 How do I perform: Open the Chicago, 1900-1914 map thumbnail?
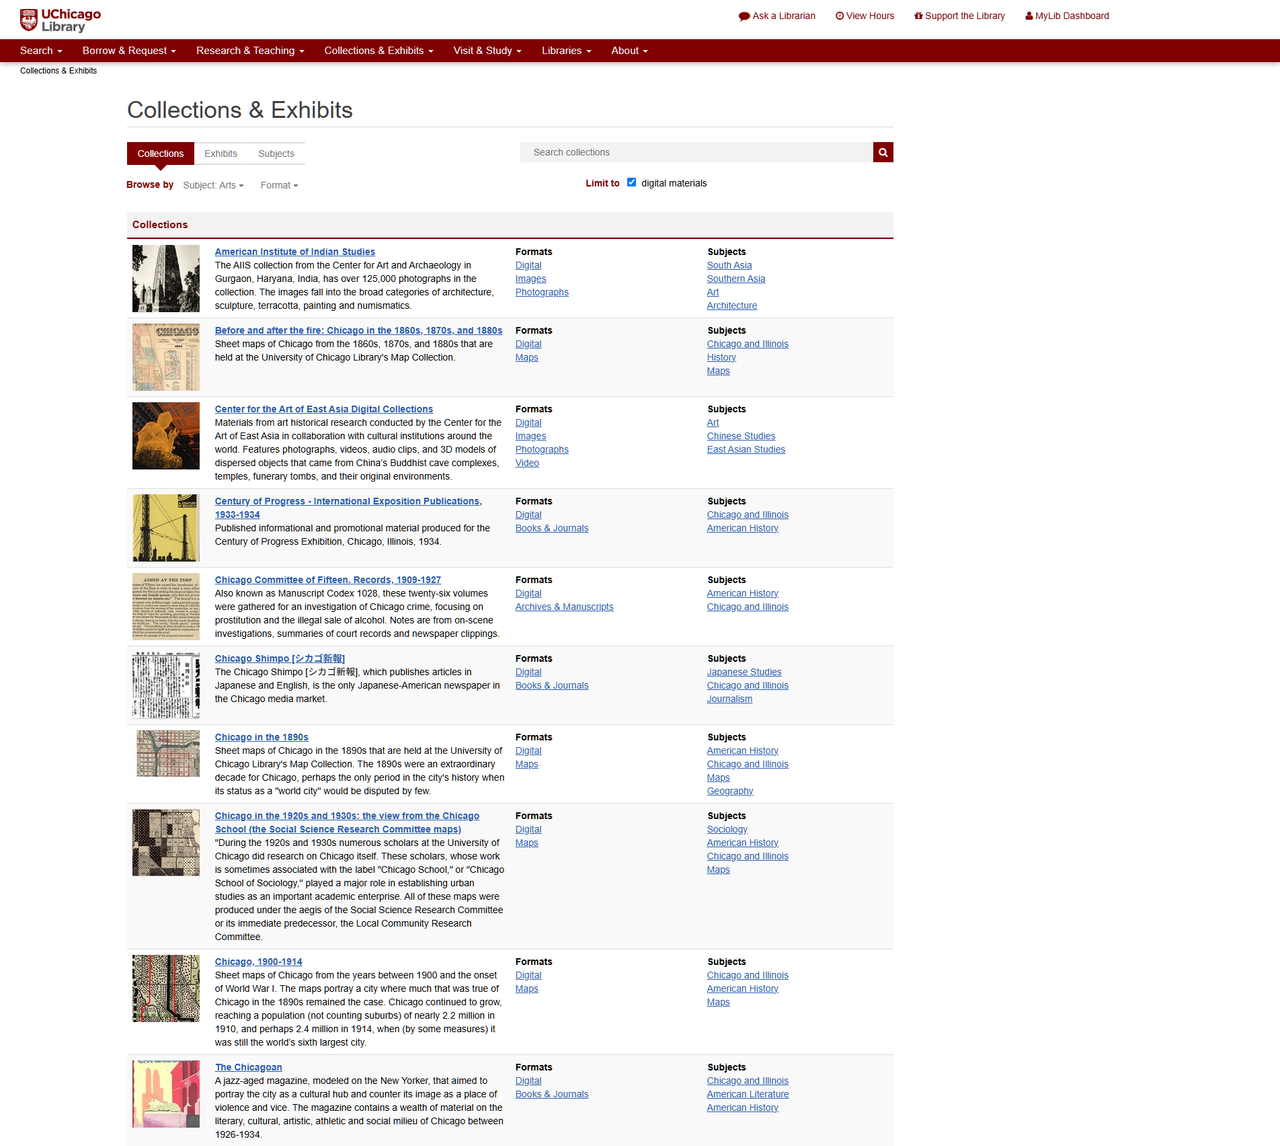point(166,988)
